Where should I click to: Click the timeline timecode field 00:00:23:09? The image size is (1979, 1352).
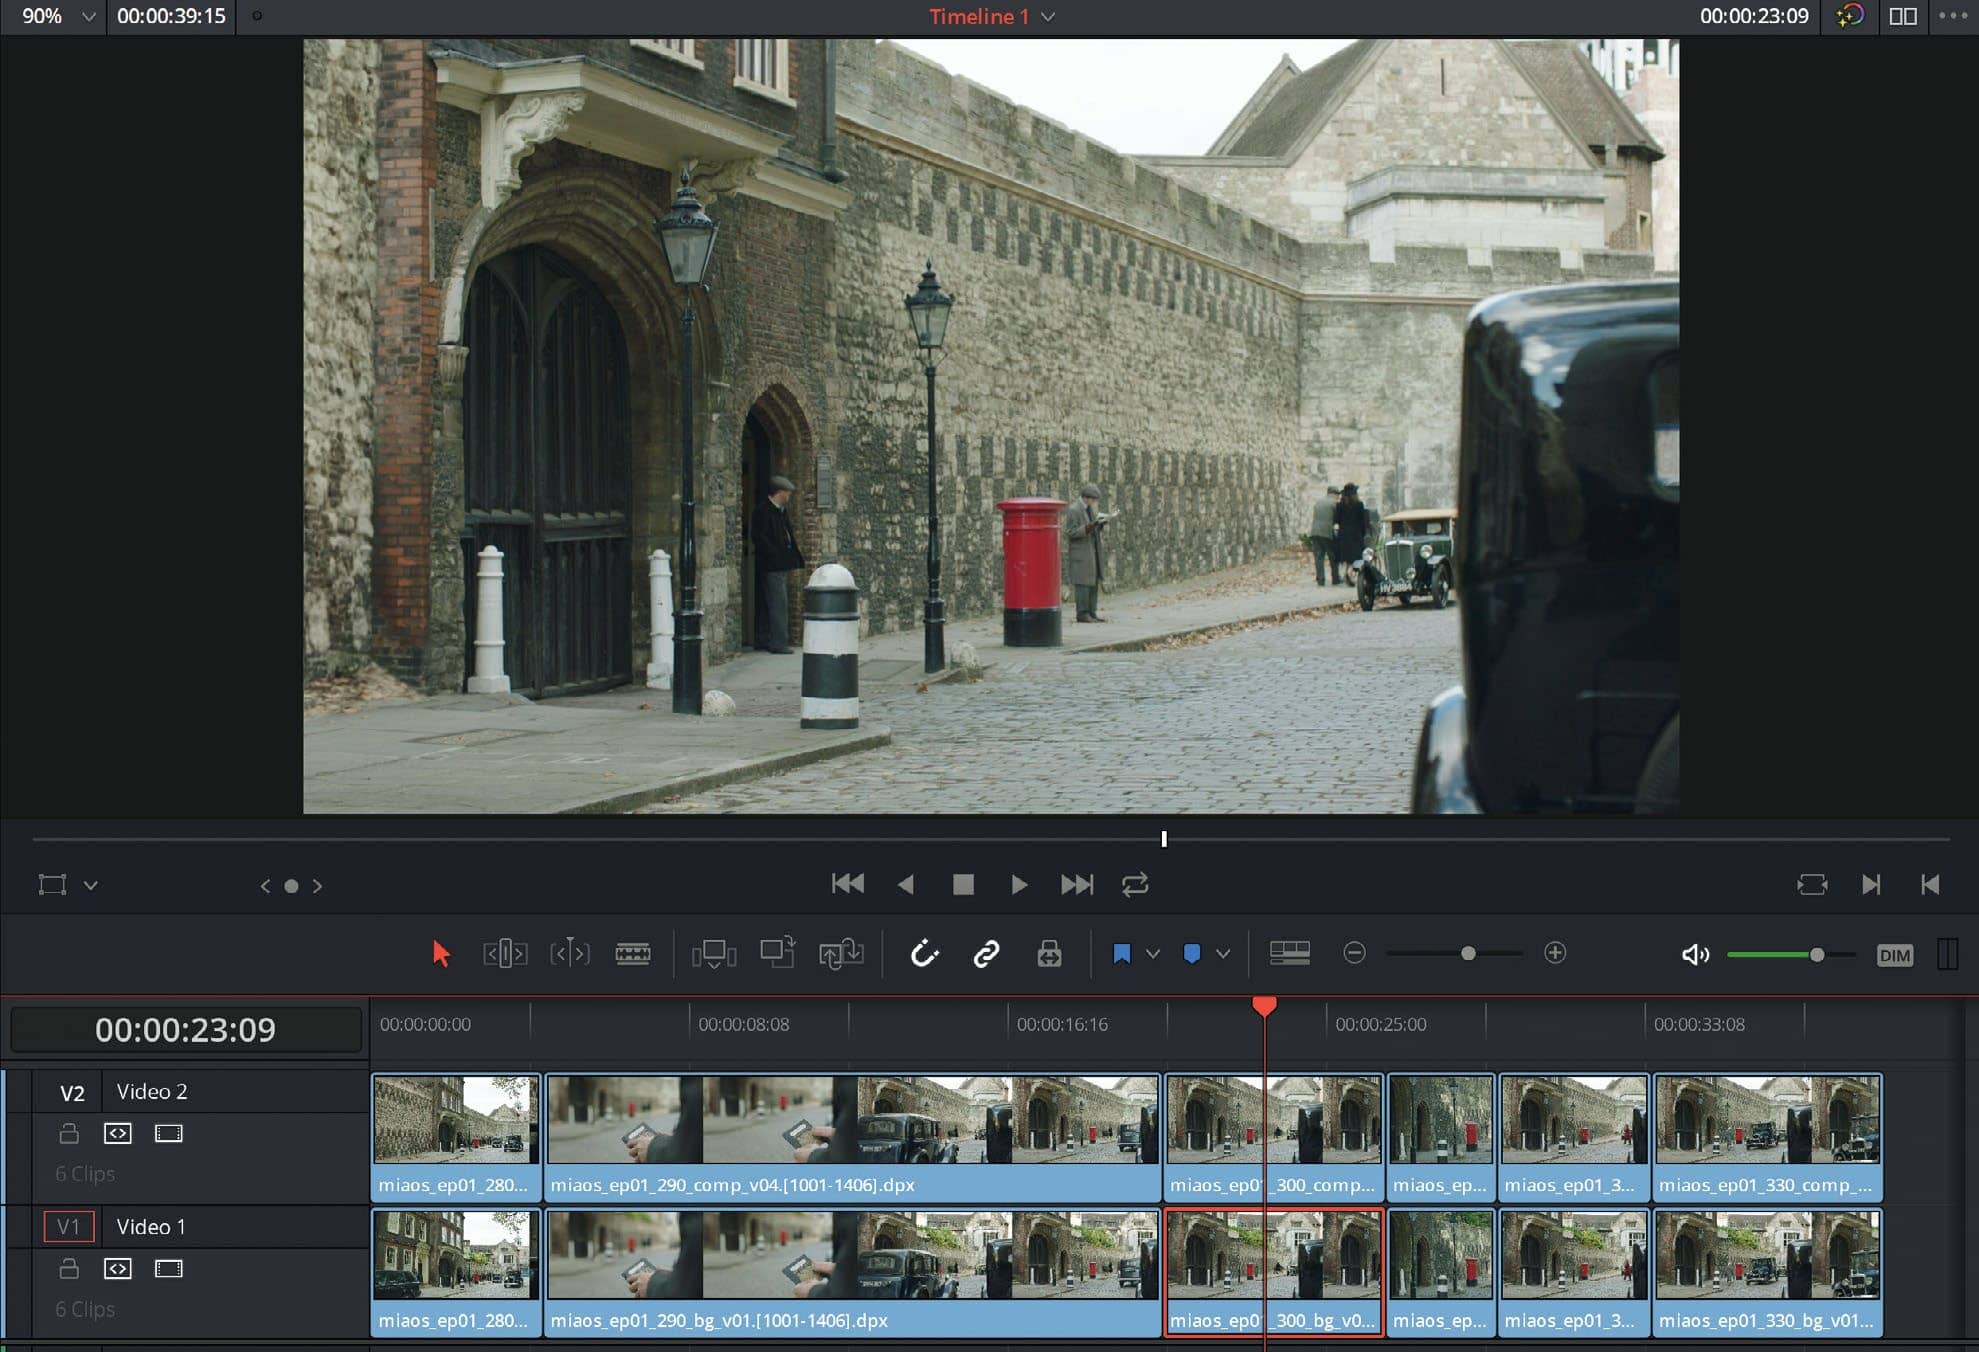pos(186,1029)
